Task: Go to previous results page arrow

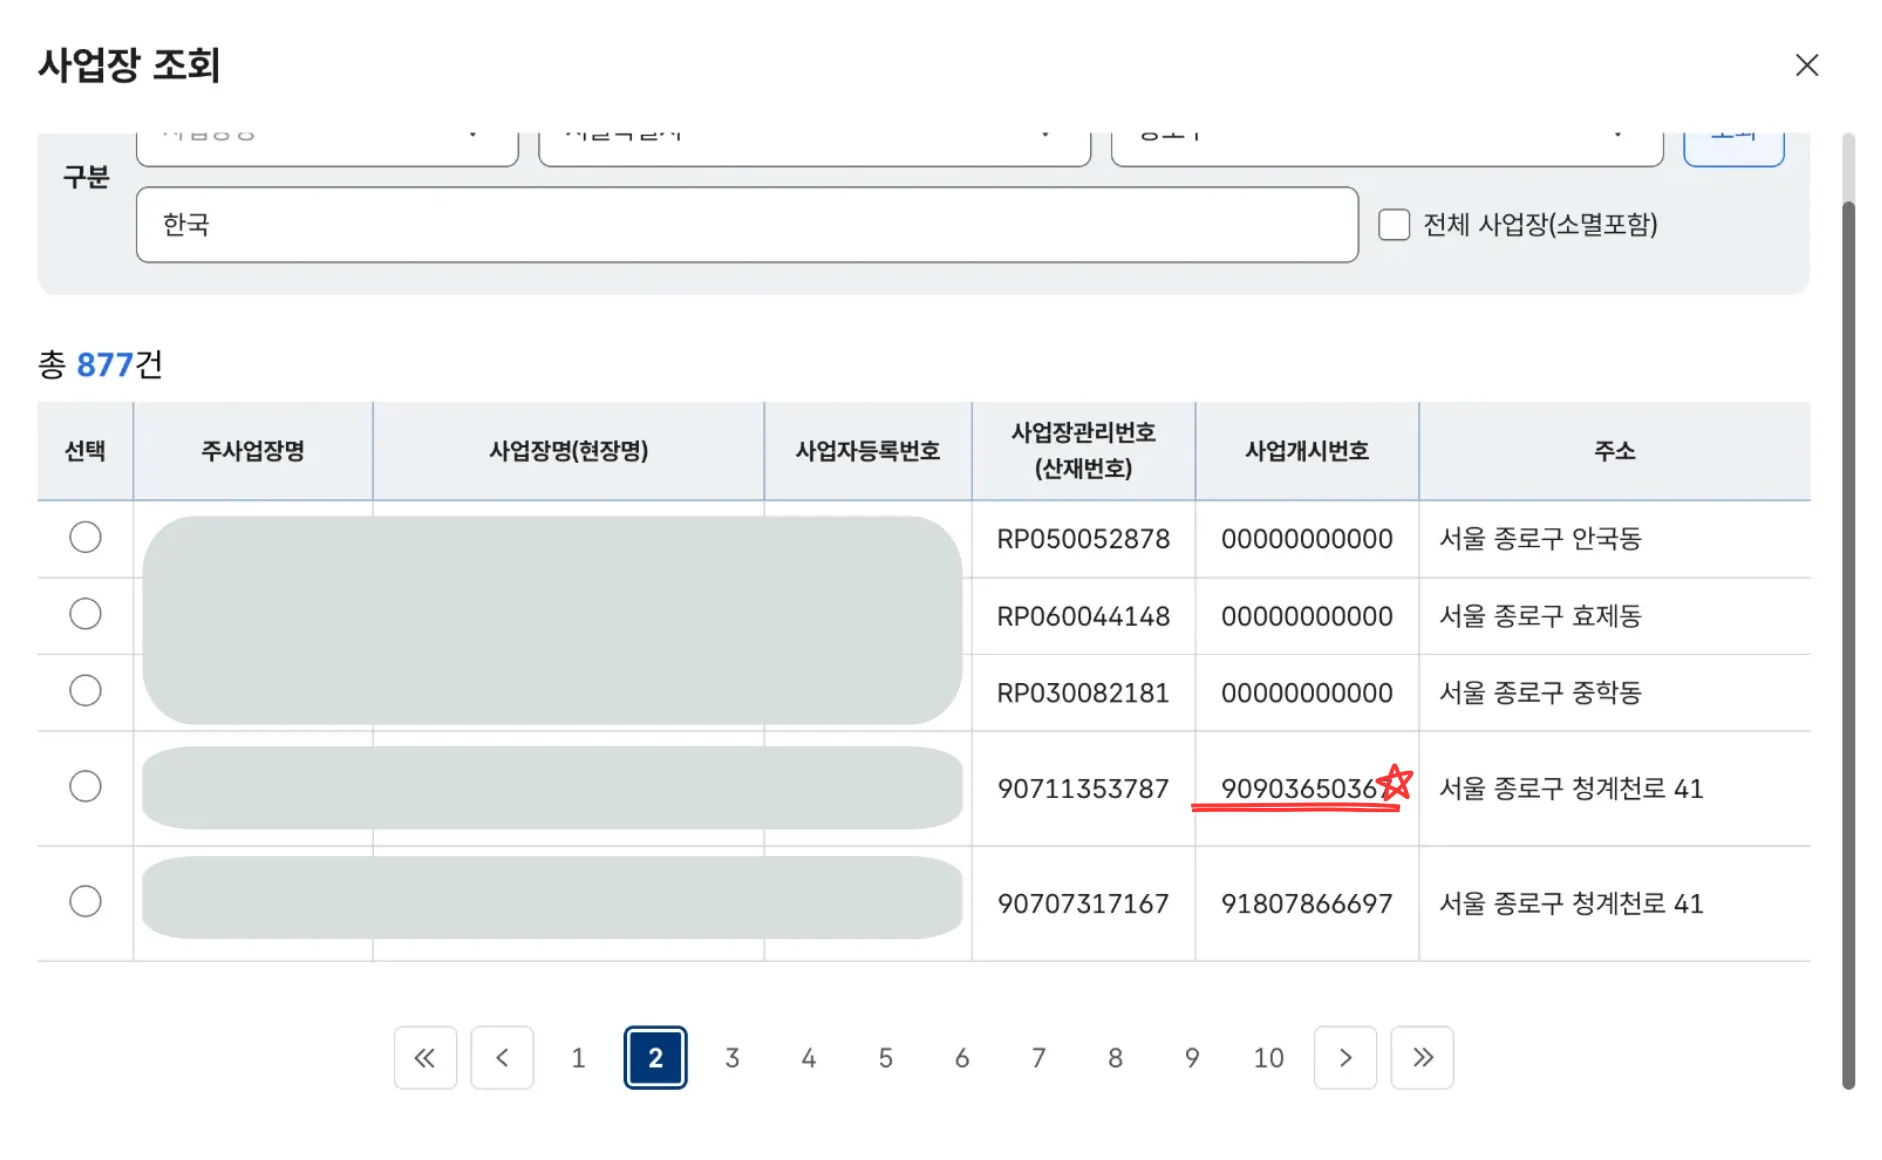Action: pyautogui.click(x=502, y=1057)
